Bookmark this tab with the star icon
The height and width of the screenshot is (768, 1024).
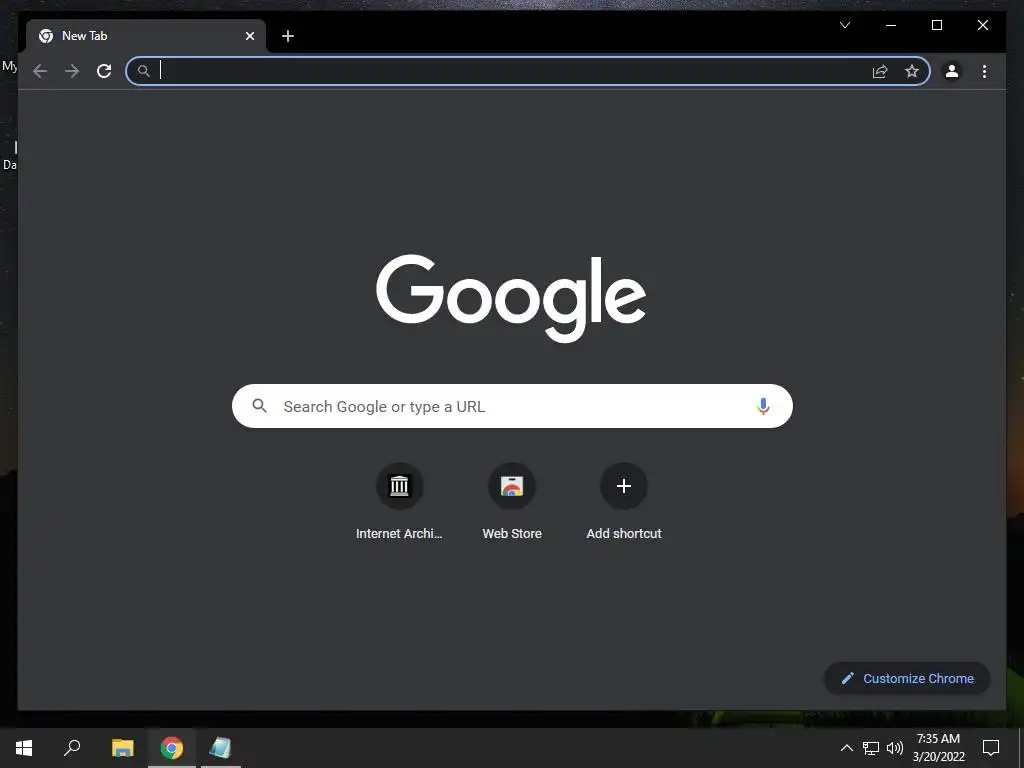[x=912, y=71]
